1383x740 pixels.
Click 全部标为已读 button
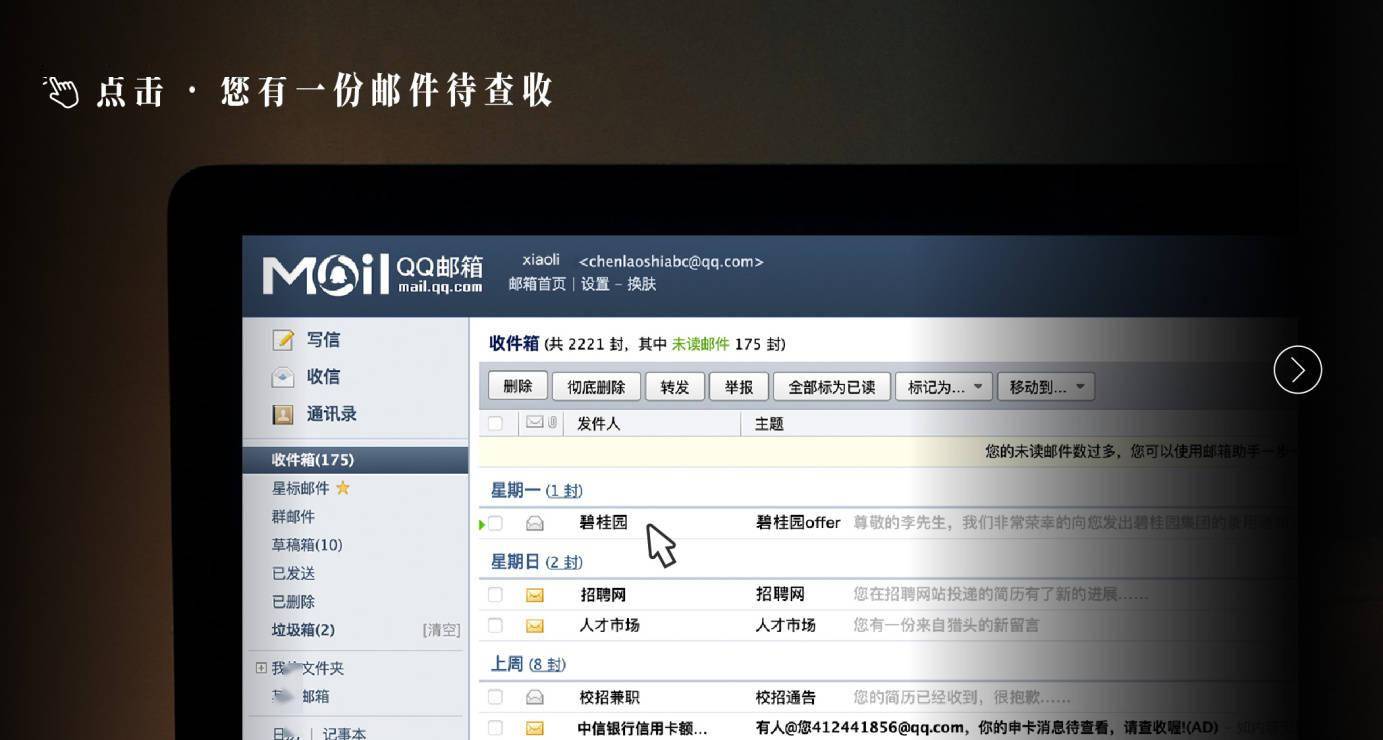click(832, 387)
